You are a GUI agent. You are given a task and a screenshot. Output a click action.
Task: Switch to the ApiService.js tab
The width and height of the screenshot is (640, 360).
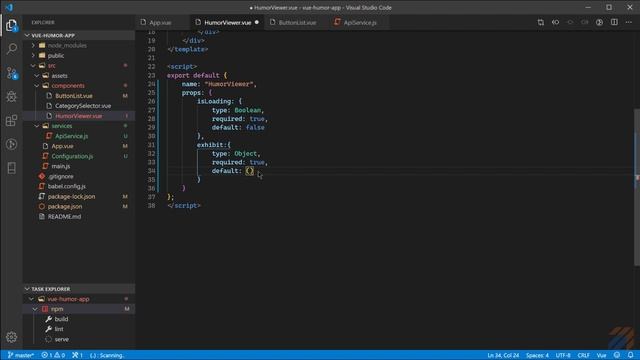(x=360, y=22)
